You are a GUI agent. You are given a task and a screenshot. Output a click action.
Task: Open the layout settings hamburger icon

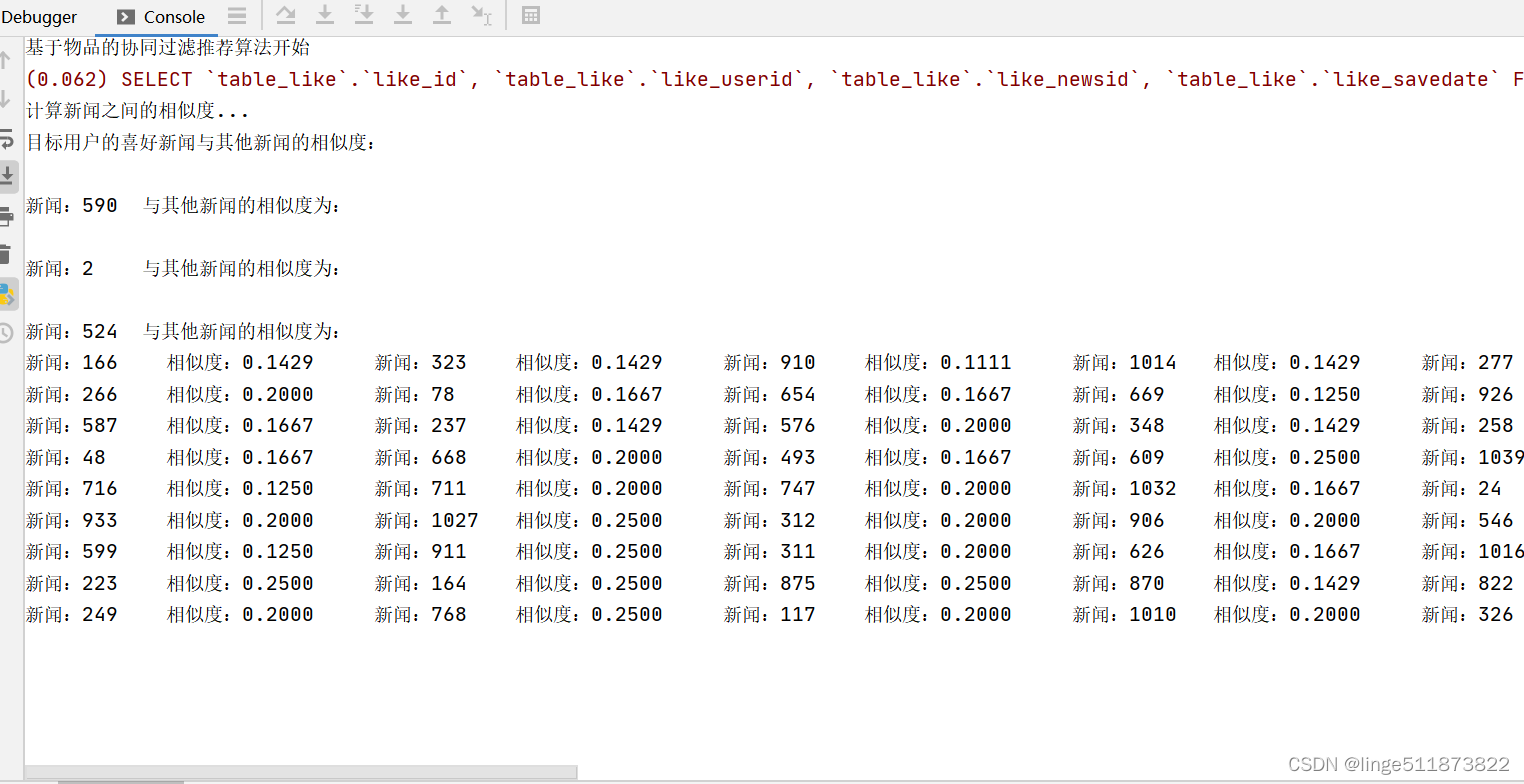237,16
